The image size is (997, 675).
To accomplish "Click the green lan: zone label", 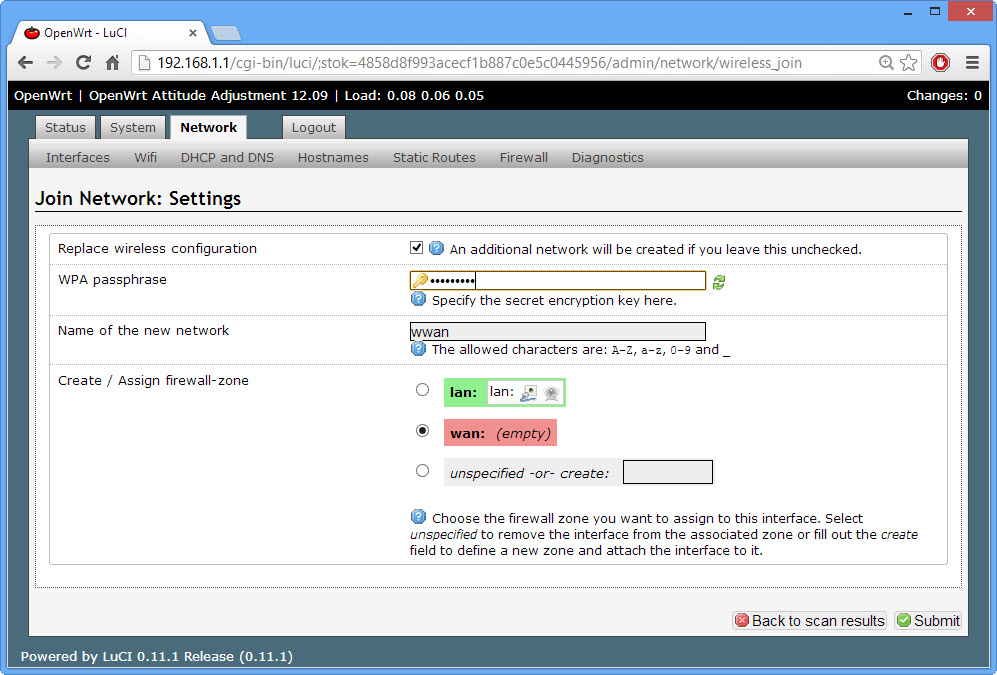I will point(463,392).
